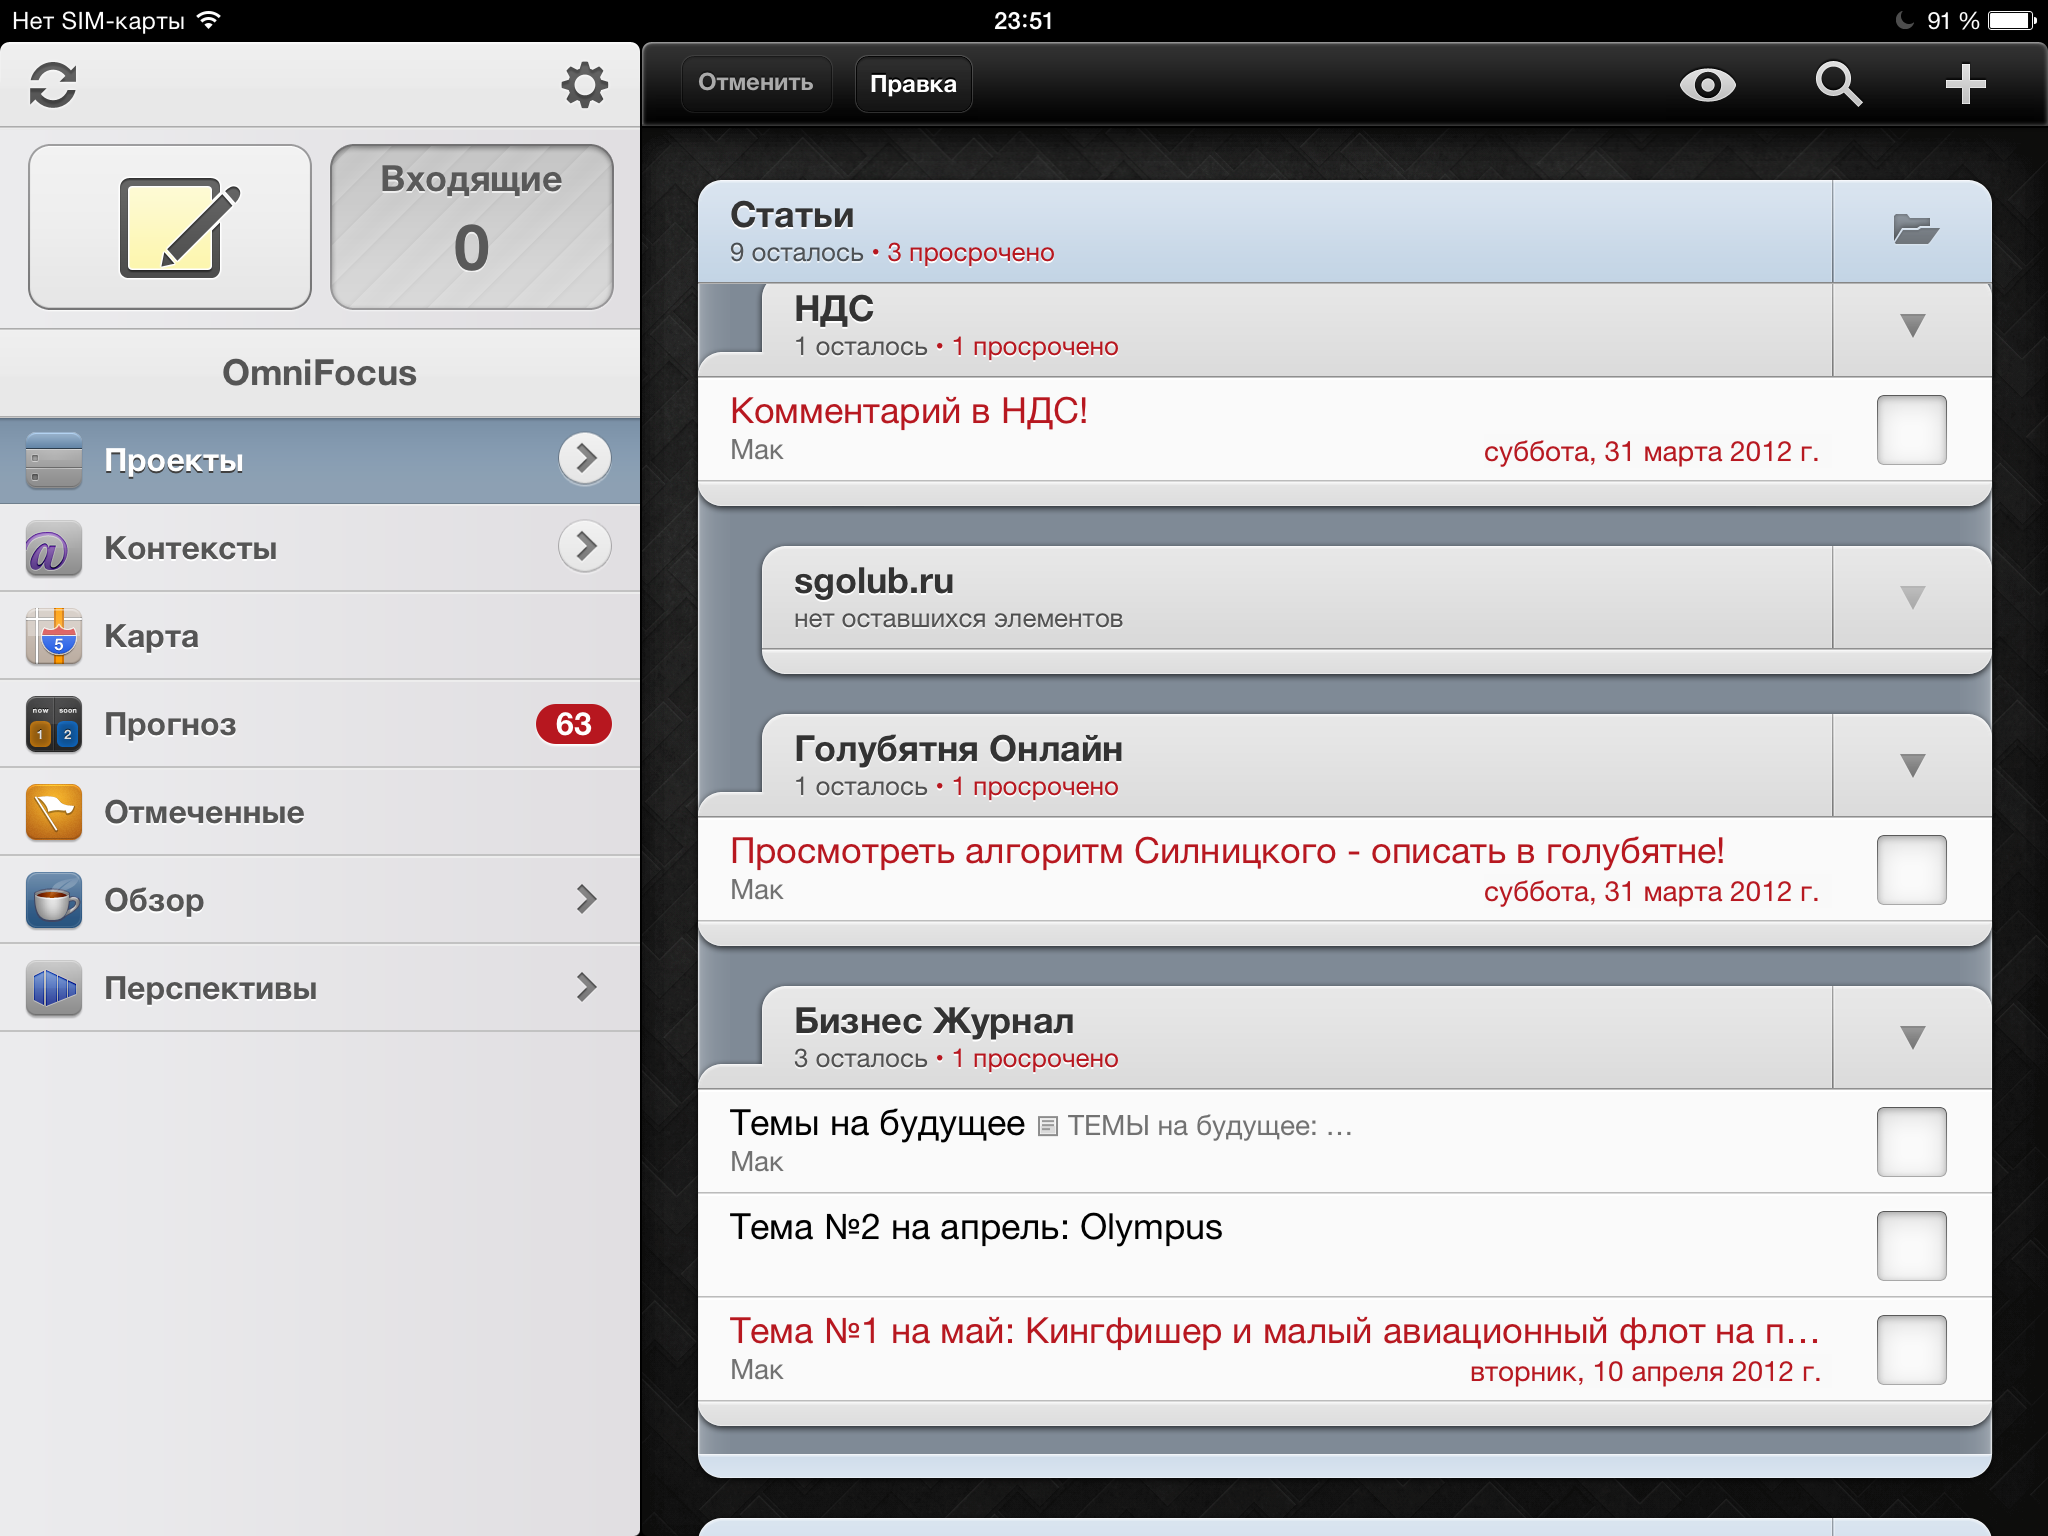Add a new item with the plus icon

pos(1965,85)
